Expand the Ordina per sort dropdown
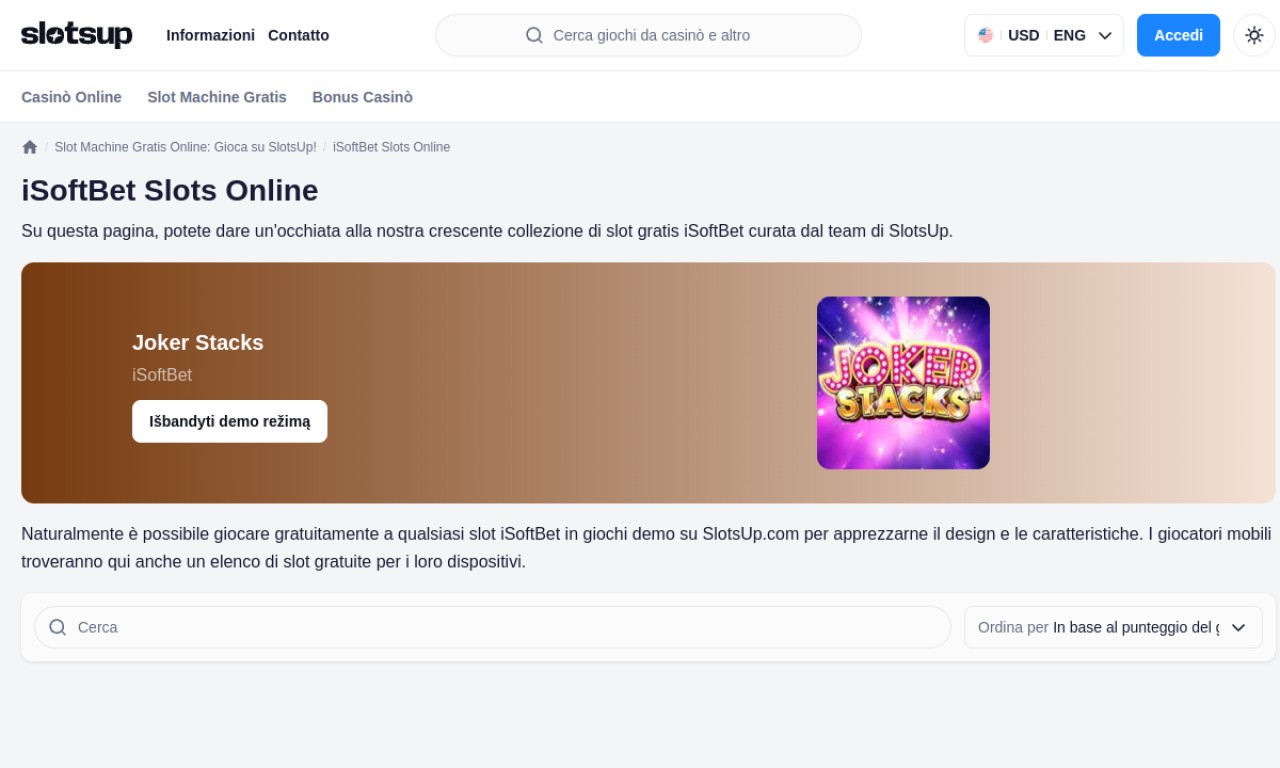Screen dimensions: 1280x768 [x=1112, y=627]
